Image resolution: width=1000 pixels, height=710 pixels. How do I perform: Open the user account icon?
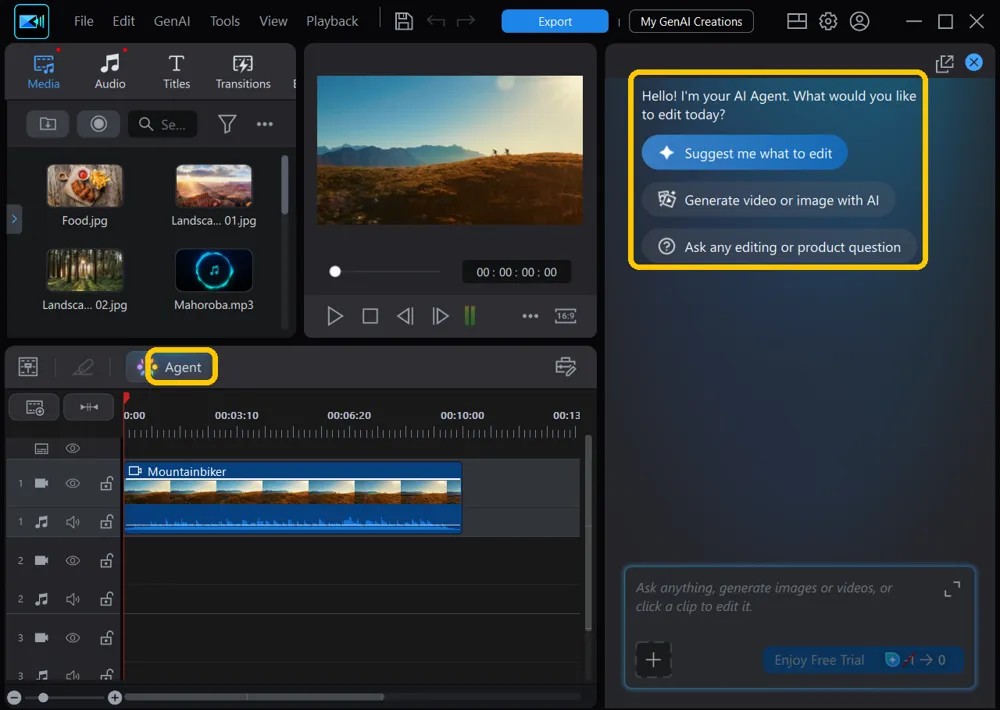(x=859, y=21)
